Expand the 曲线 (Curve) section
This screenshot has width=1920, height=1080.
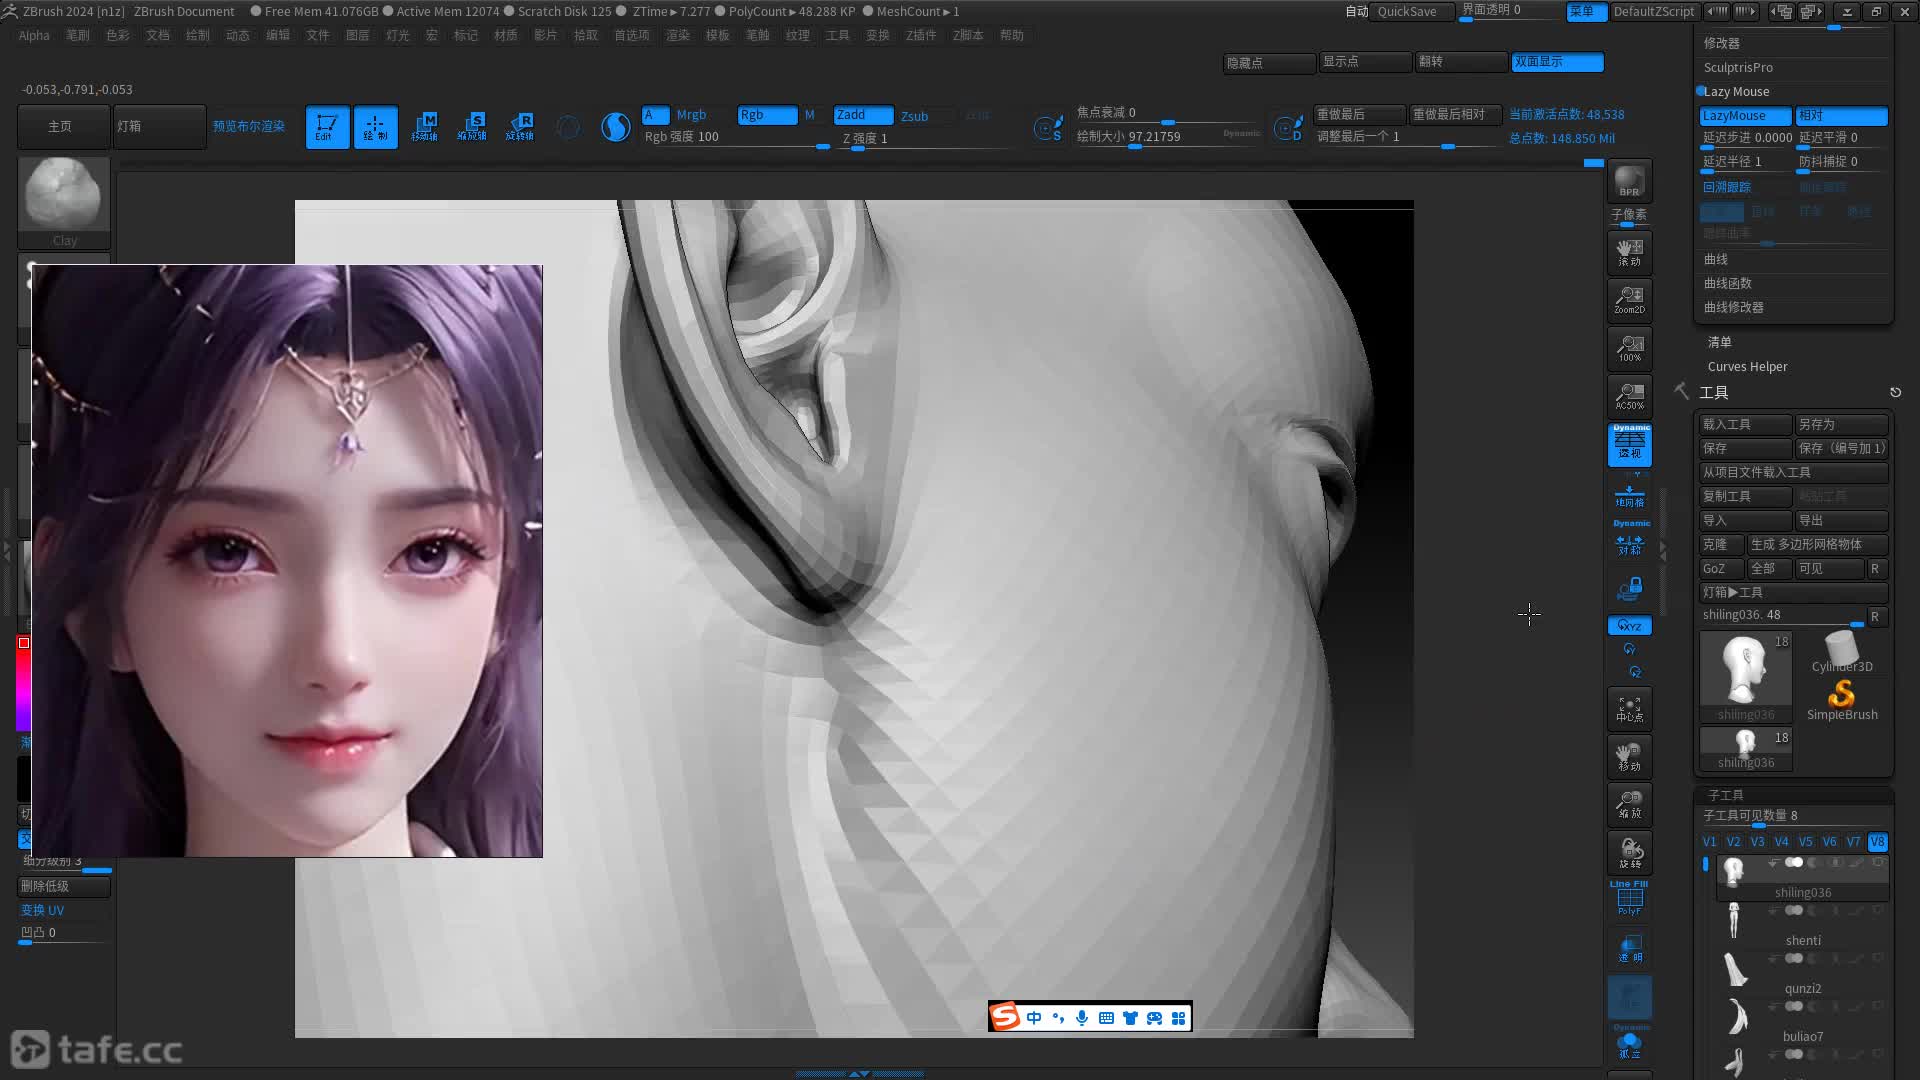click(x=1716, y=259)
